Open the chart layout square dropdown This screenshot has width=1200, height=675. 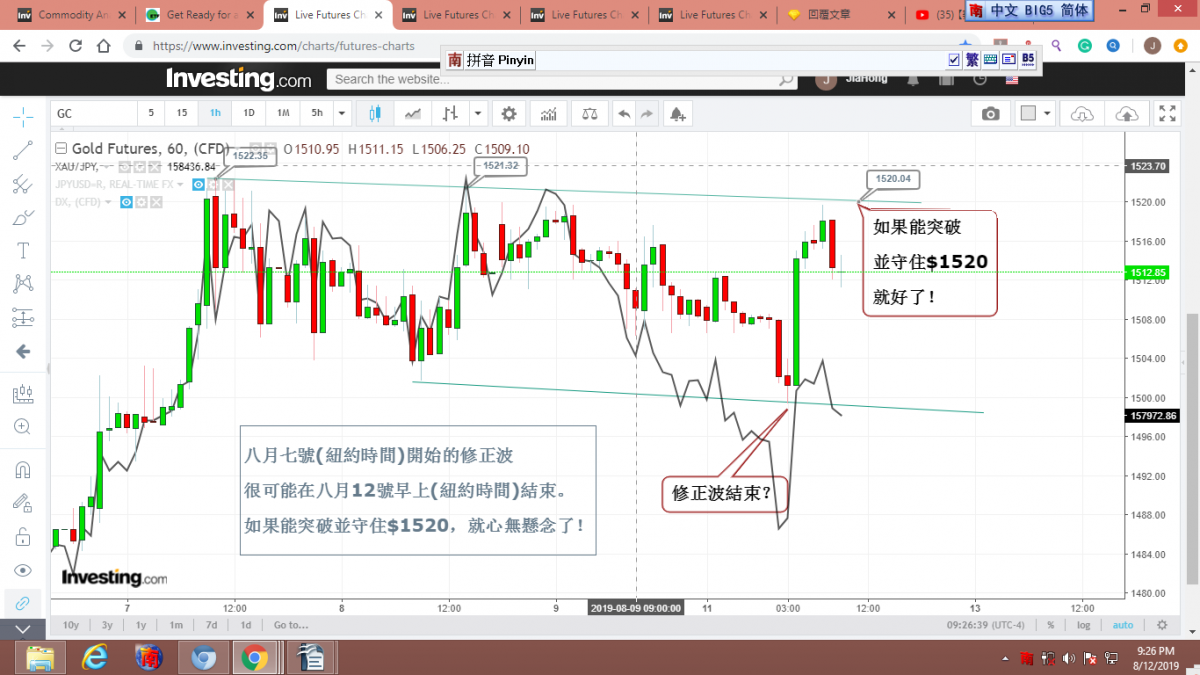[1034, 113]
